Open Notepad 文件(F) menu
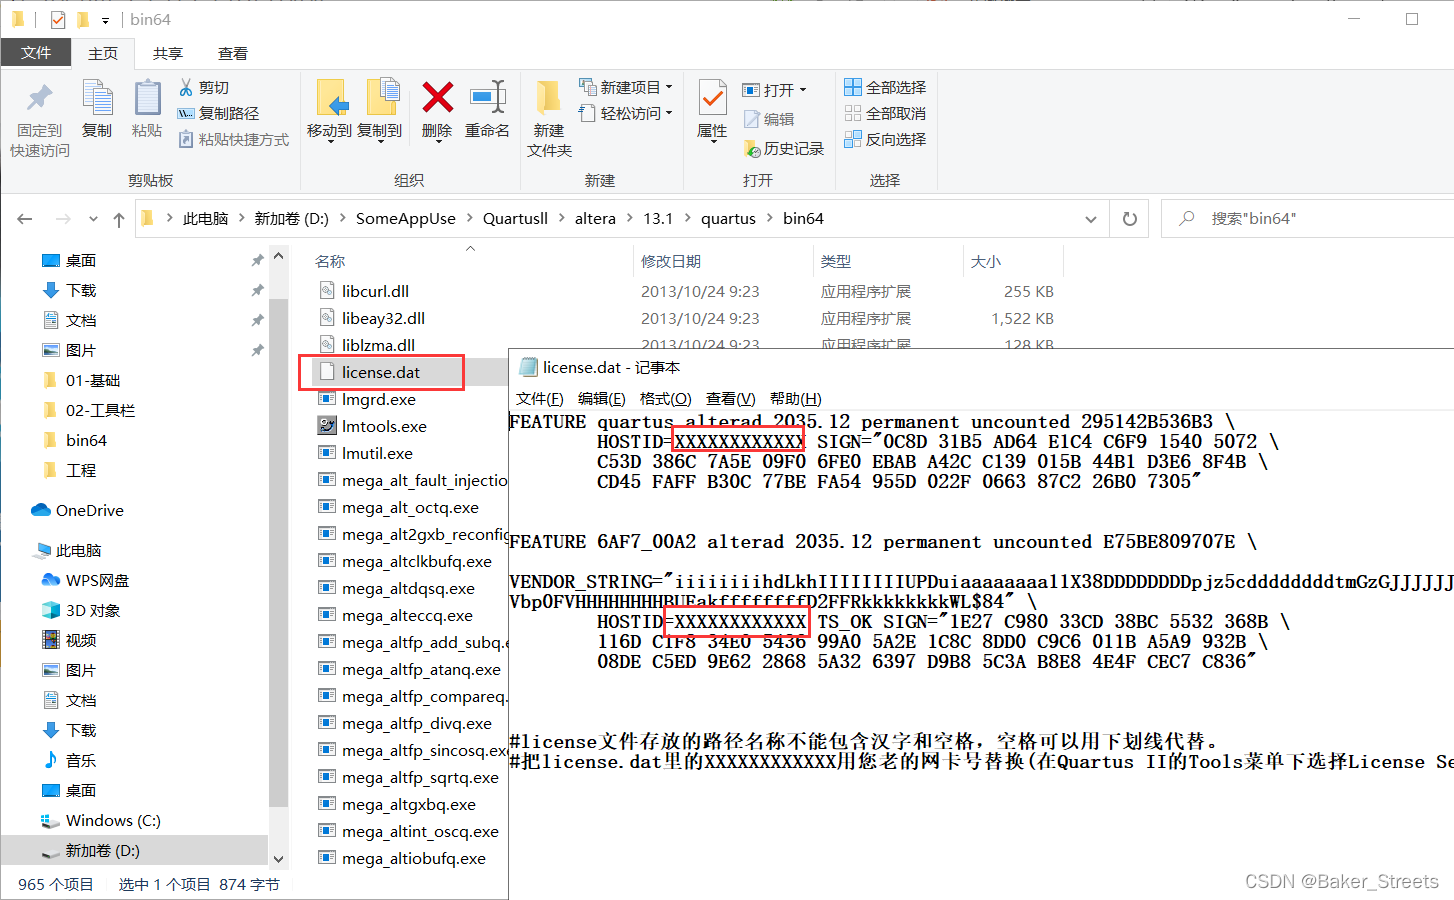1454x900 pixels. tap(540, 399)
